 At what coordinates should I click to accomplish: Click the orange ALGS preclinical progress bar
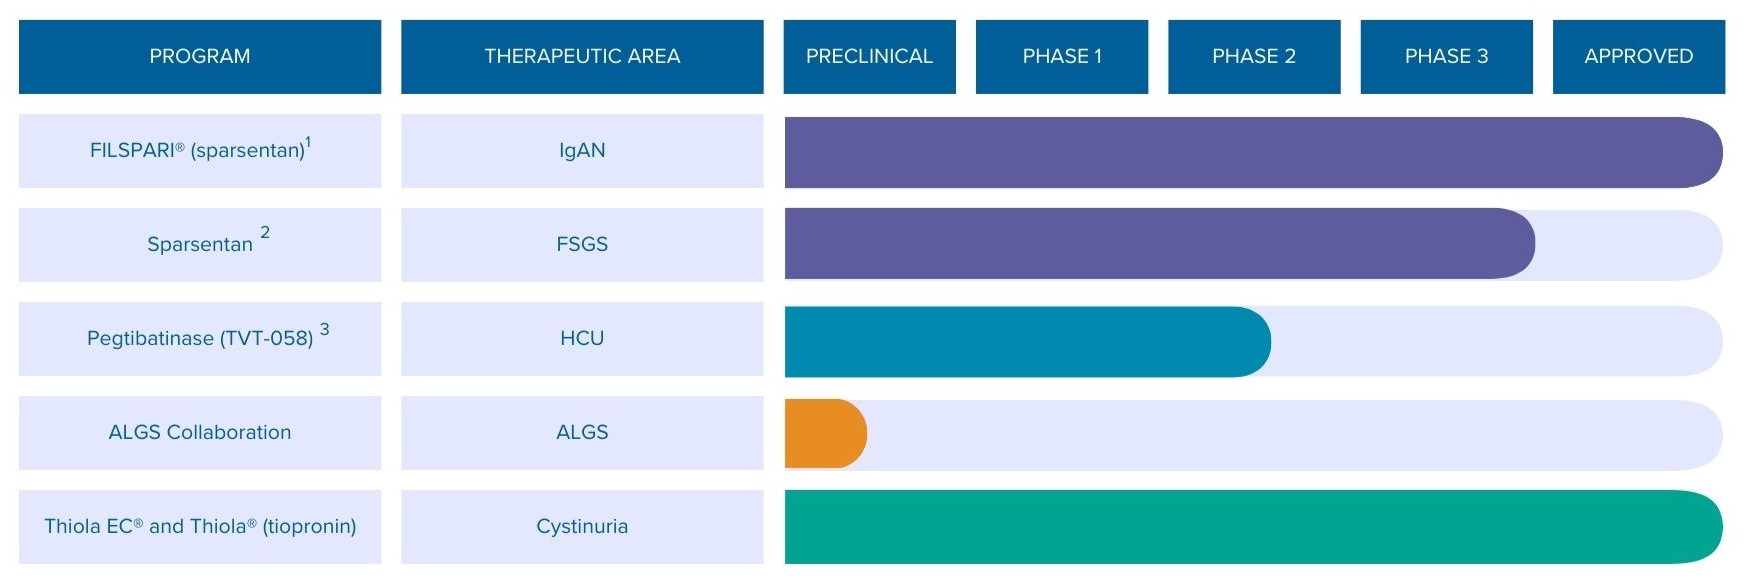824,434
